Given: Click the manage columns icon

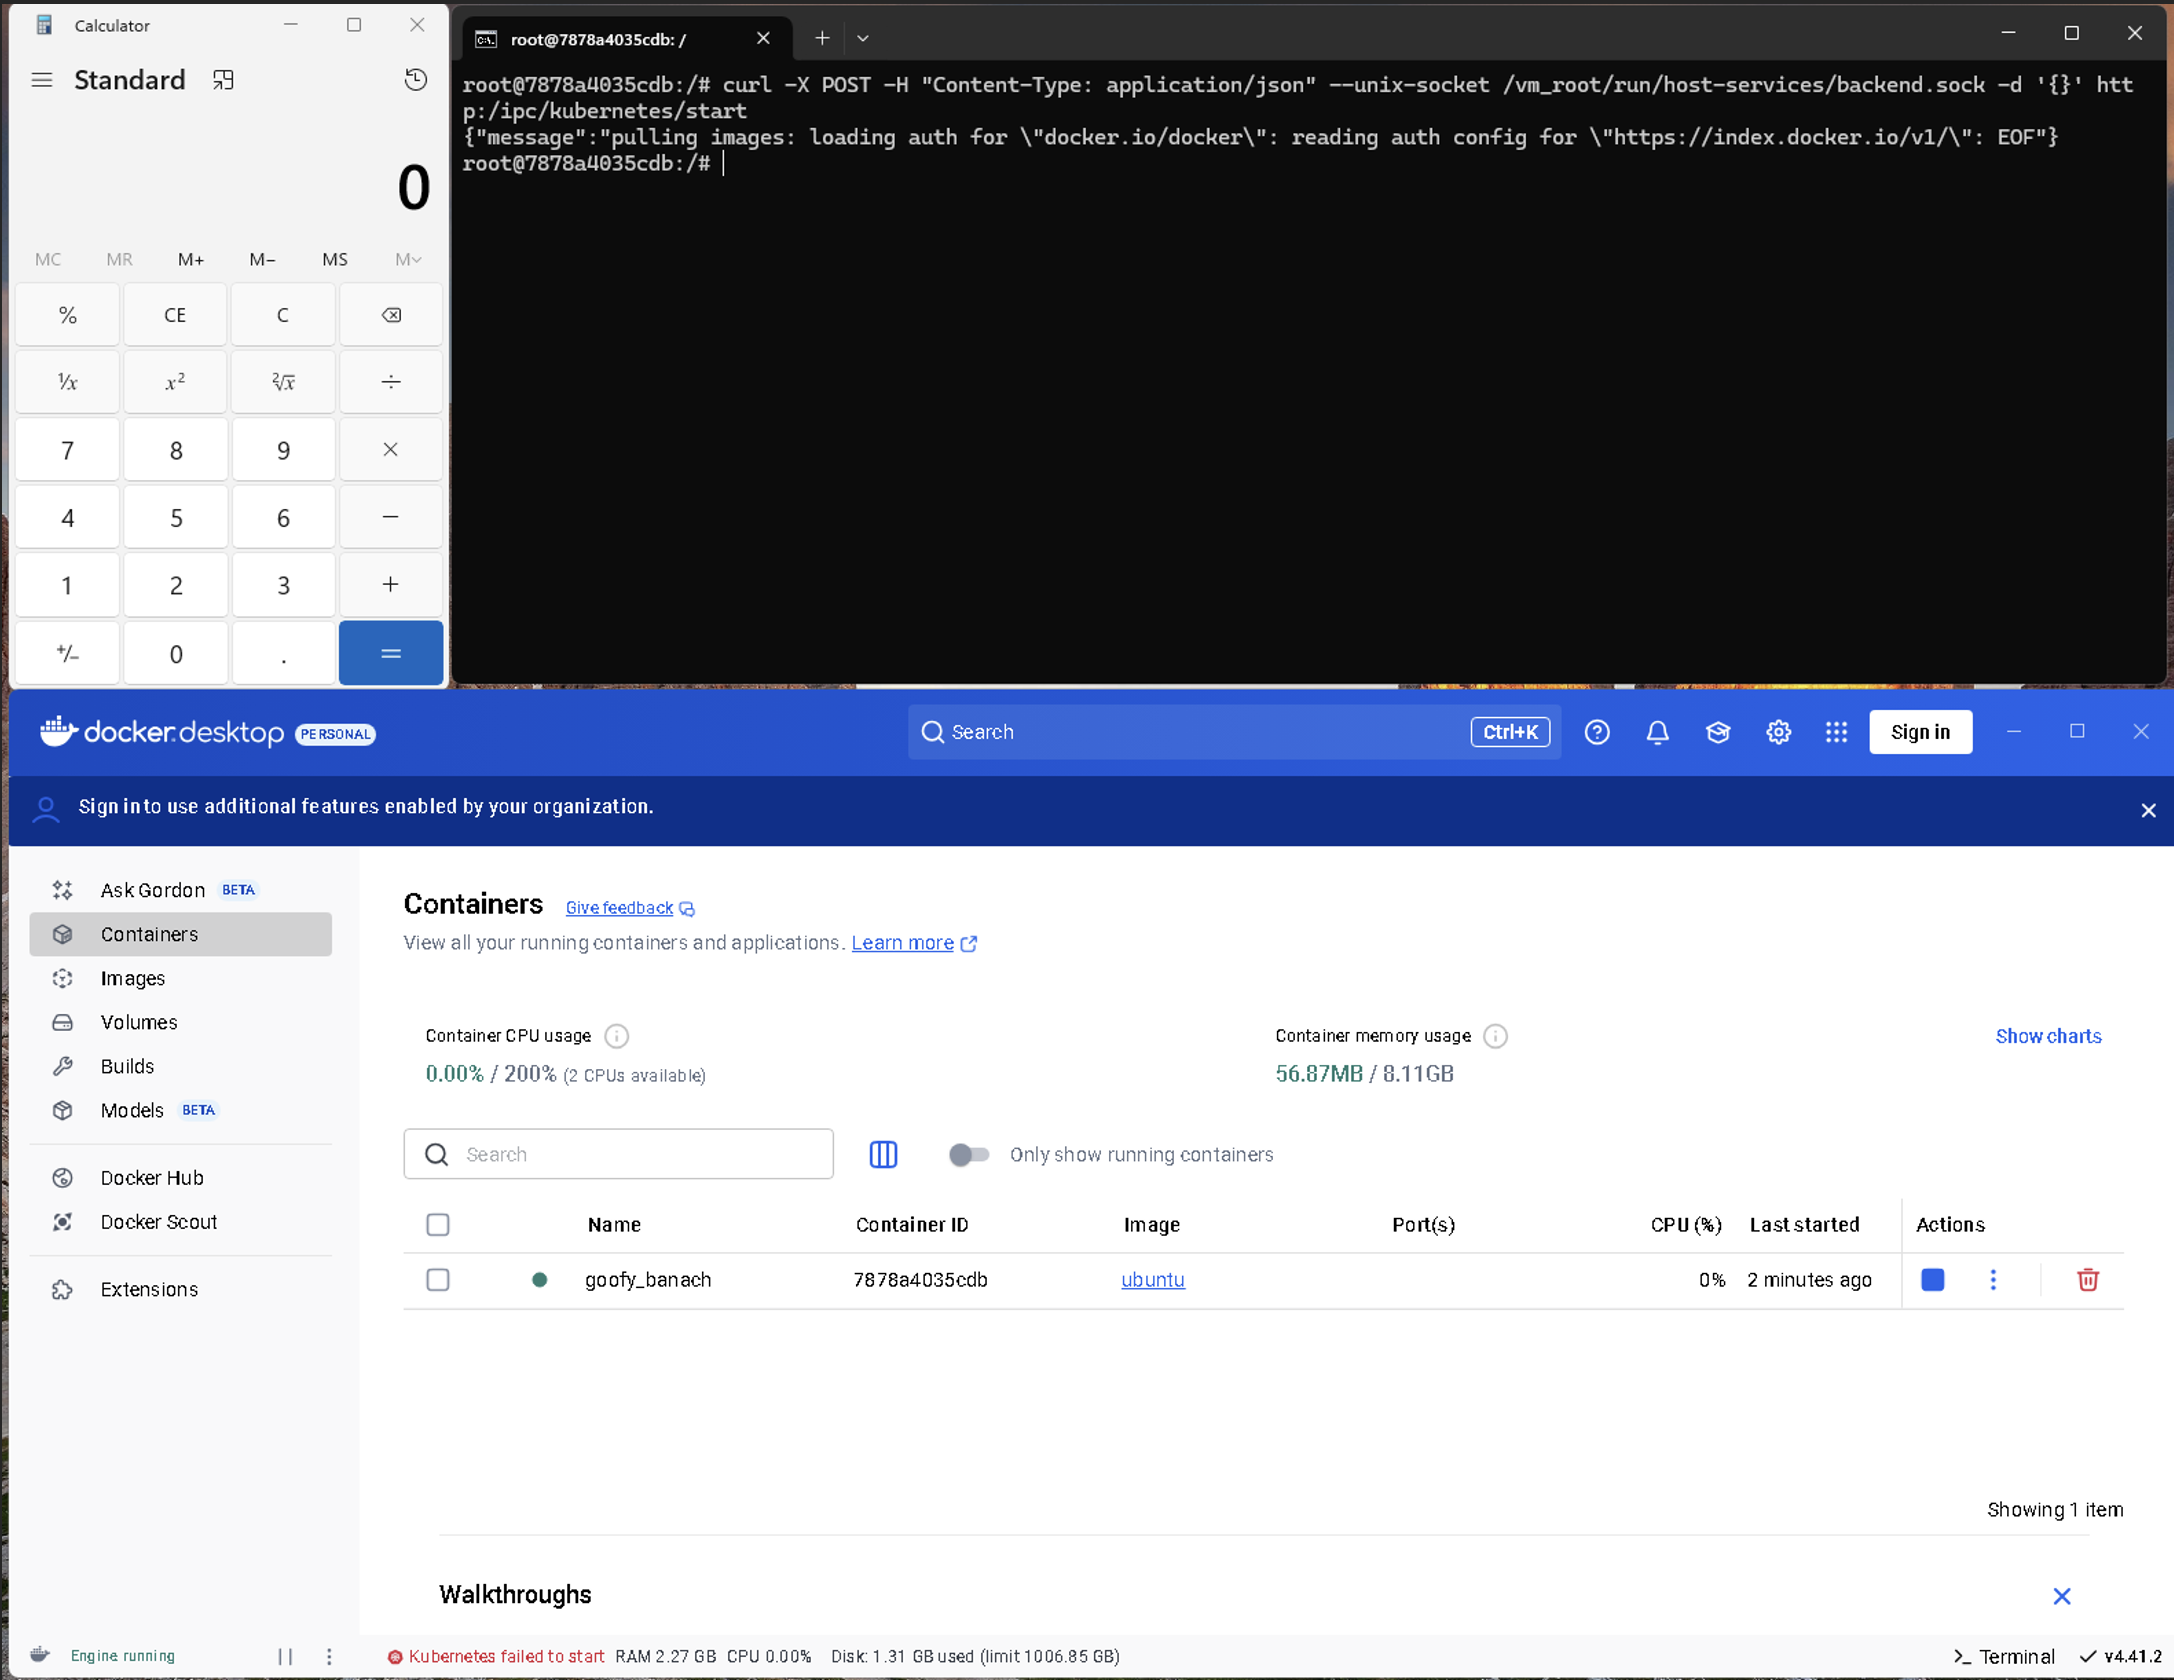Looking at the screenshot, I should 883,1154.
